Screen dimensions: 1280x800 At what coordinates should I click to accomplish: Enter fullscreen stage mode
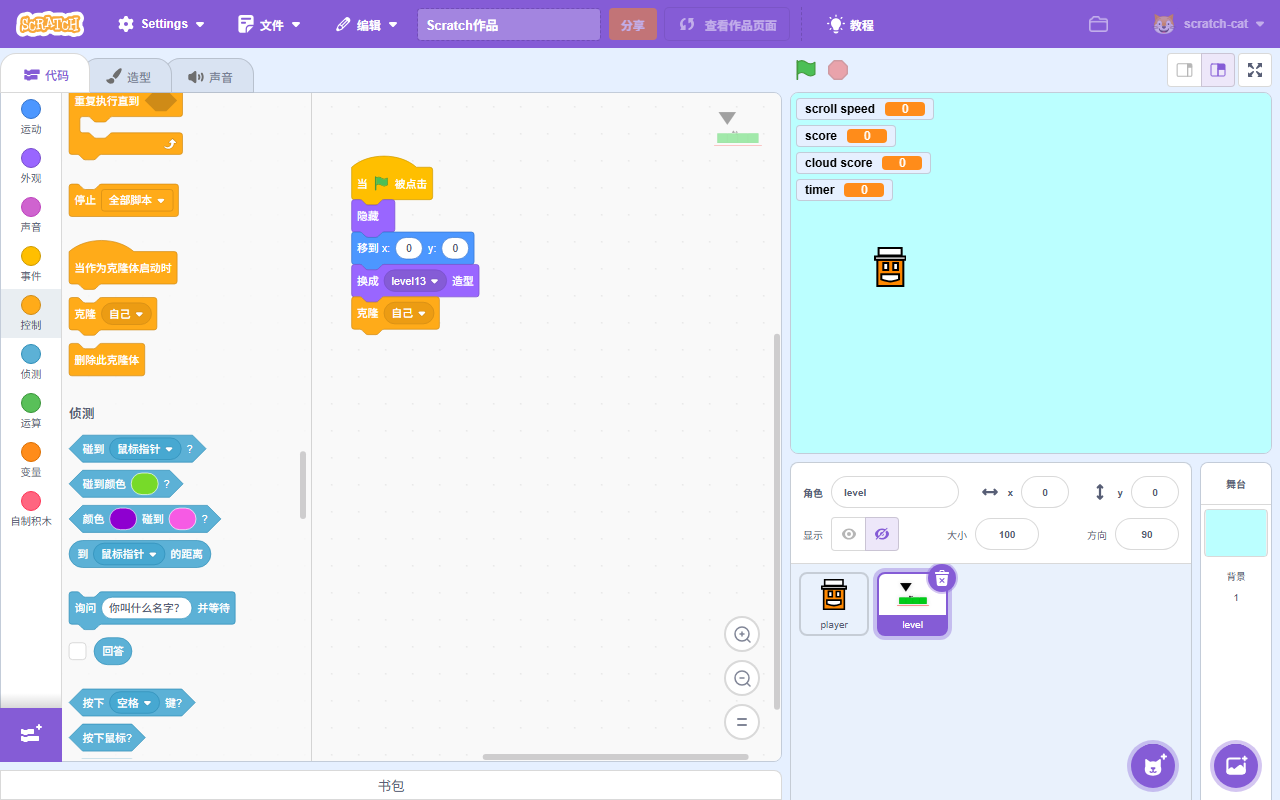[x=1255, y=70]
